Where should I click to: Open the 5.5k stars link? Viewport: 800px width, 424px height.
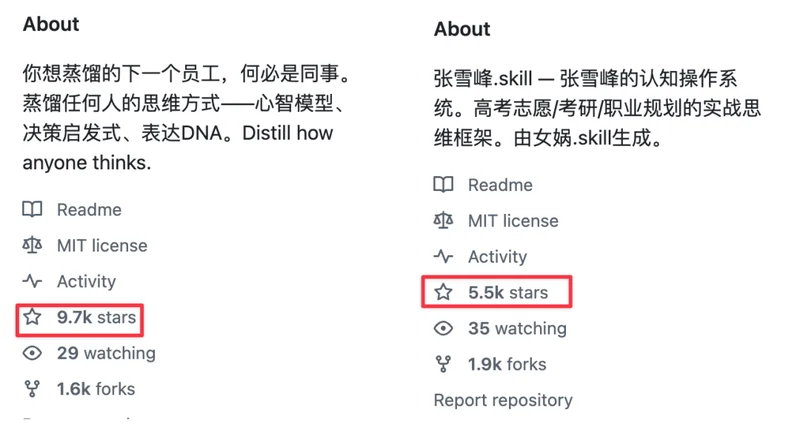[x=508, y=293]
